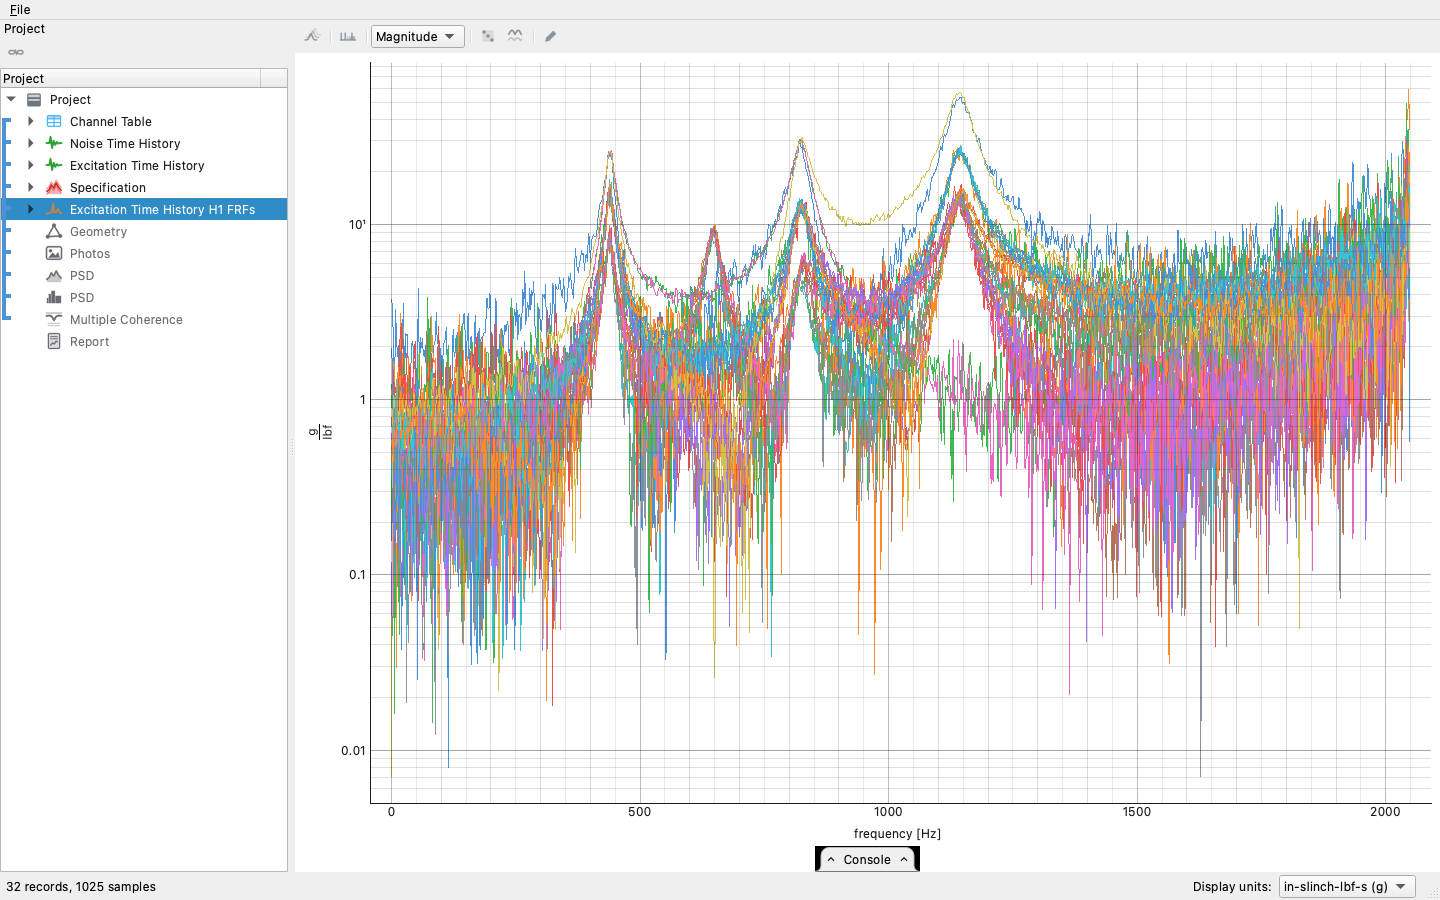Click the H1 FRFs orange icon
Viewport: 1440px width, 900px height.
pyautogui.click(x=54, y=209)
